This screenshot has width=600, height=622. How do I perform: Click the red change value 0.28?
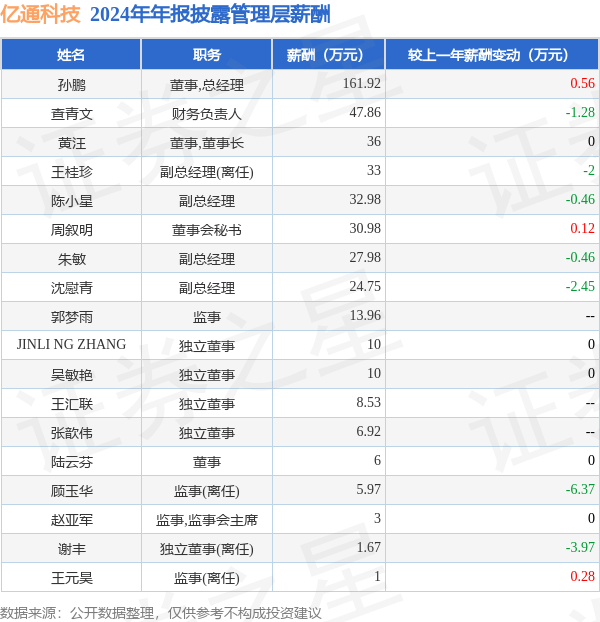(583, 576)
